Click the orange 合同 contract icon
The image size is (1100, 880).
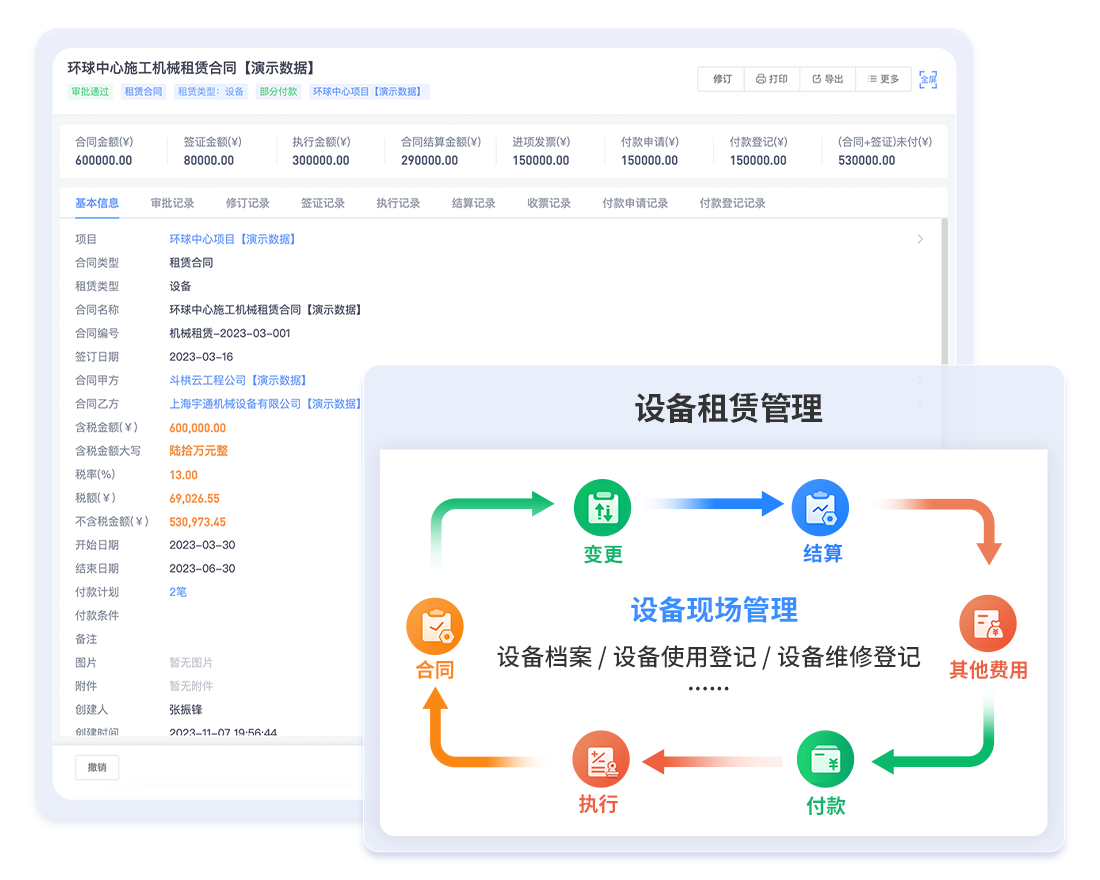click(x=435, y=627)
